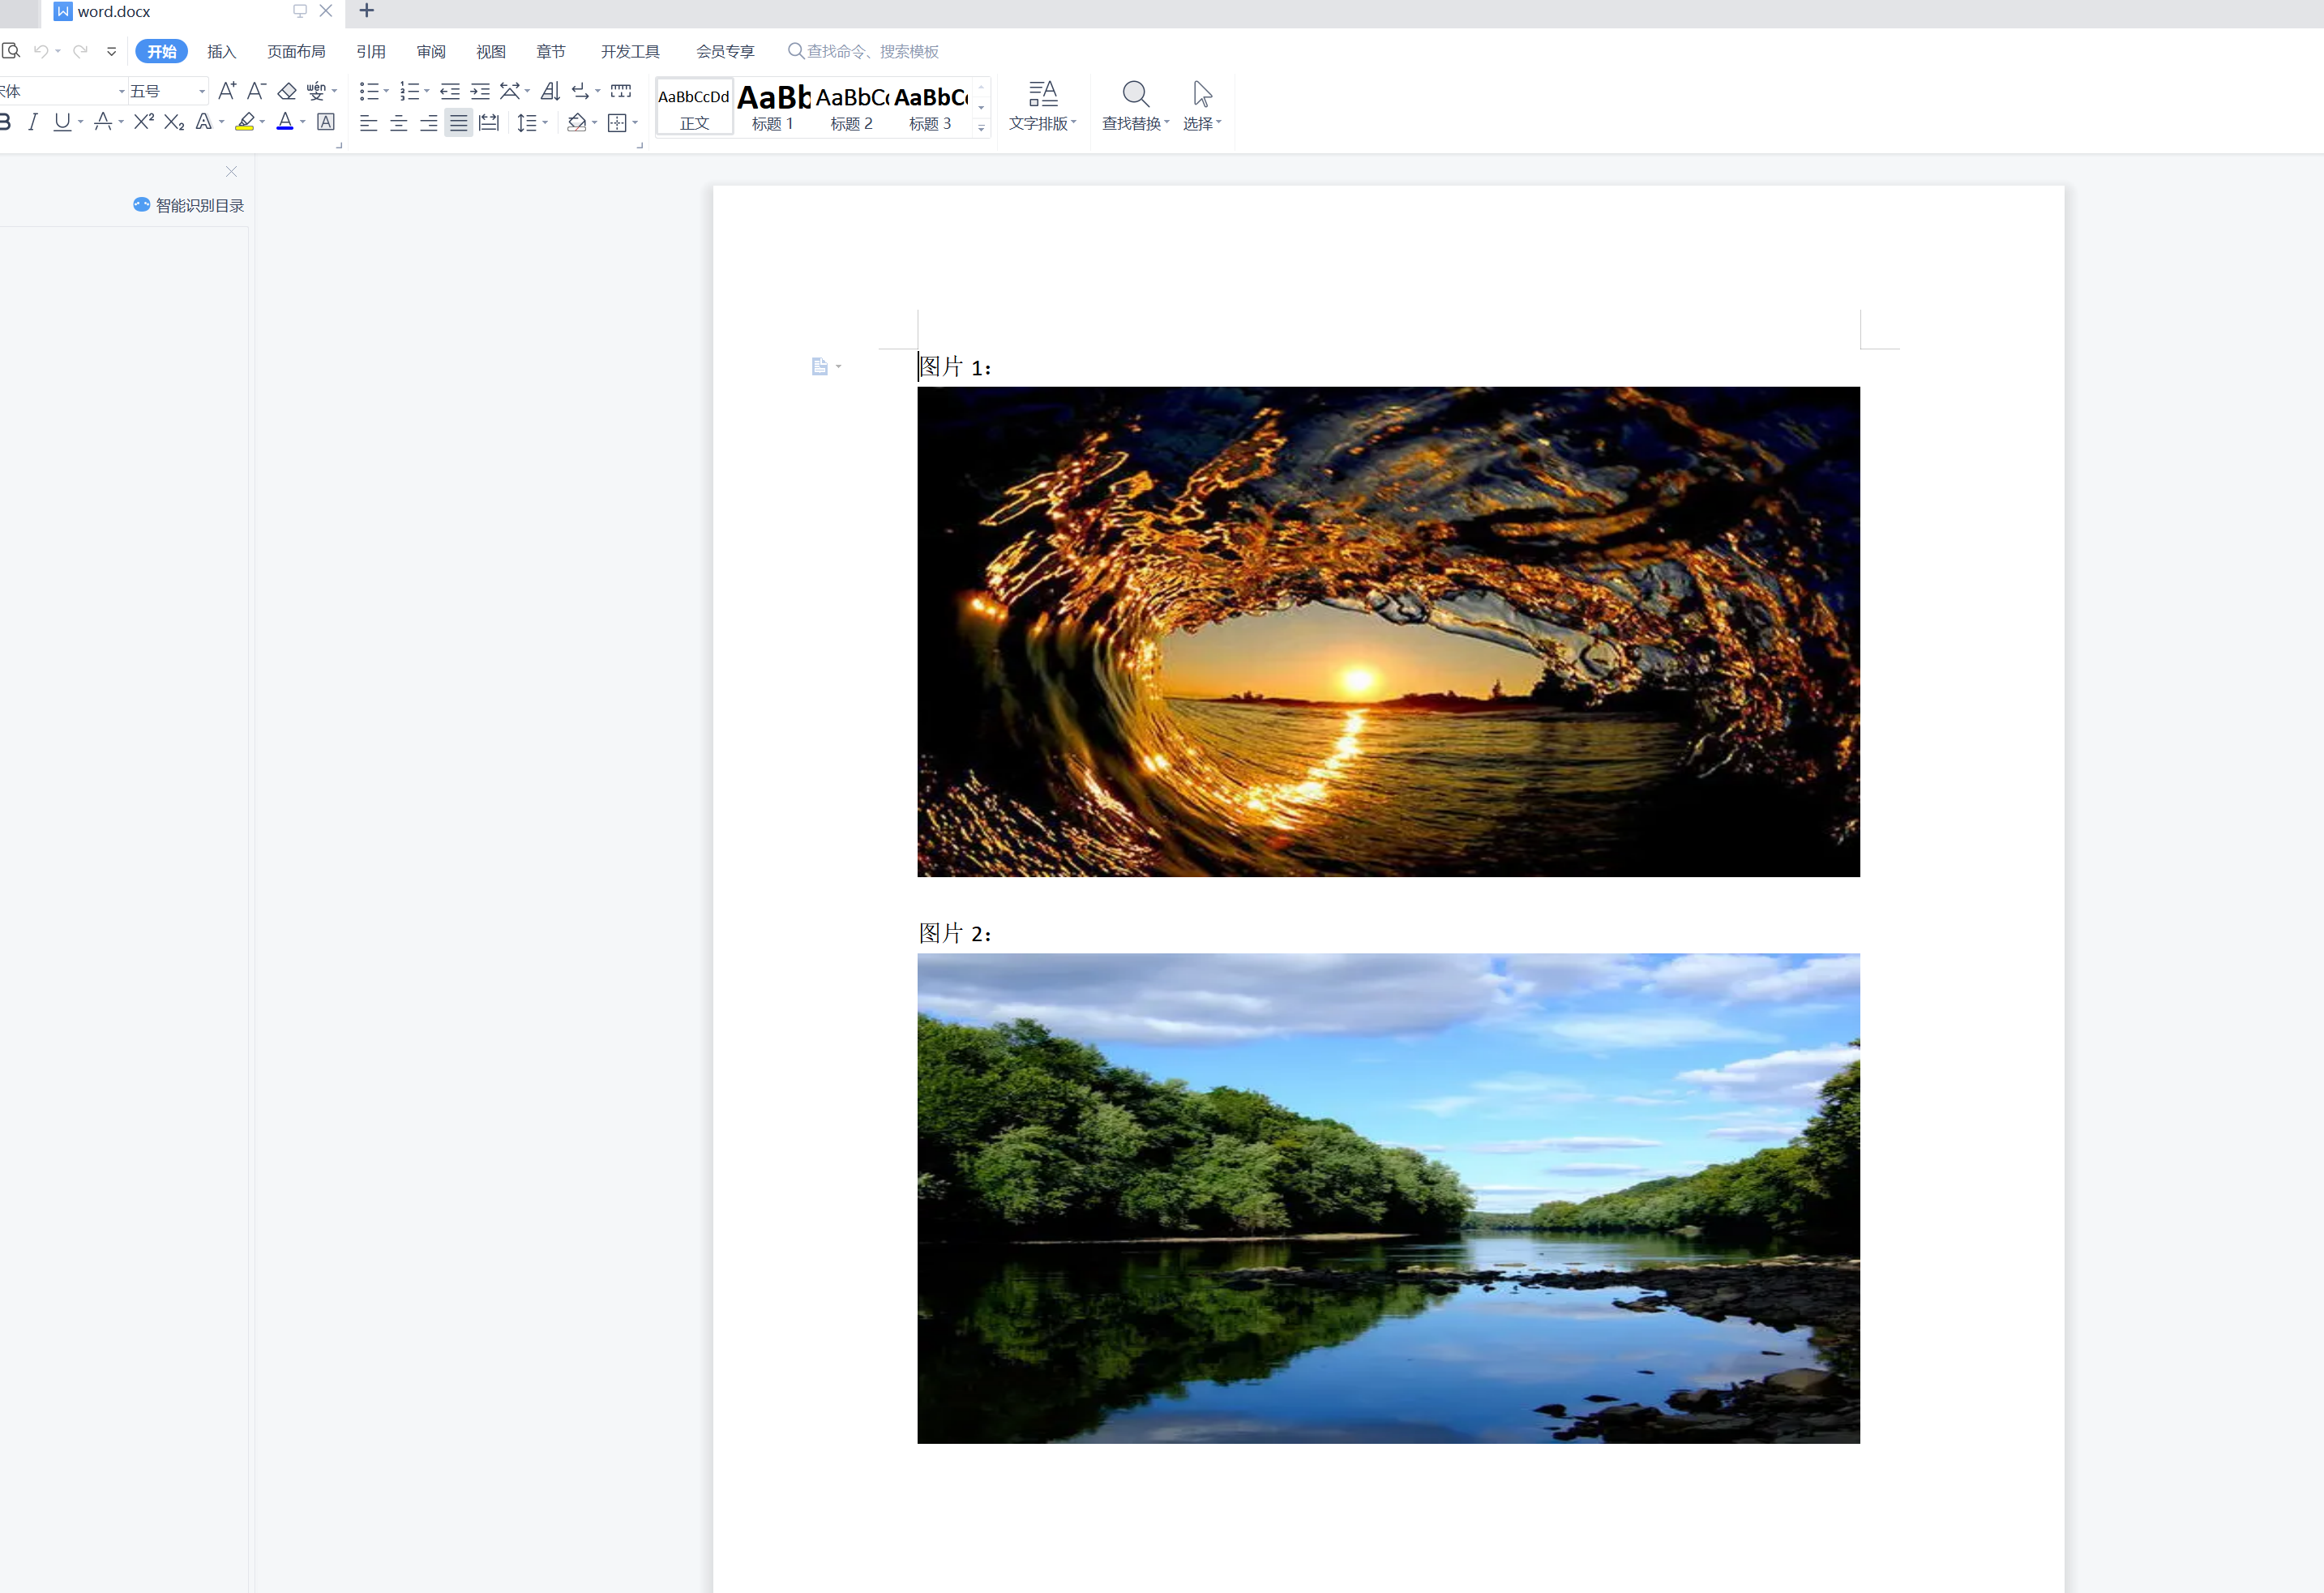Apply subscript formatting

pyautogui.click(x=174, y=122)
